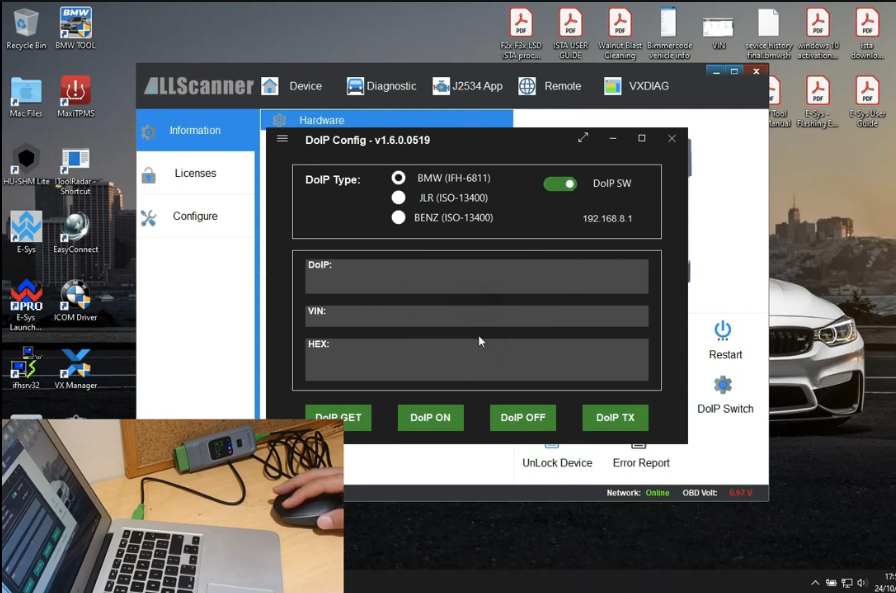Screen dimensions: 896x593
Task: Open the DoIP Config hamburger menu
Action: coord(282,138)
